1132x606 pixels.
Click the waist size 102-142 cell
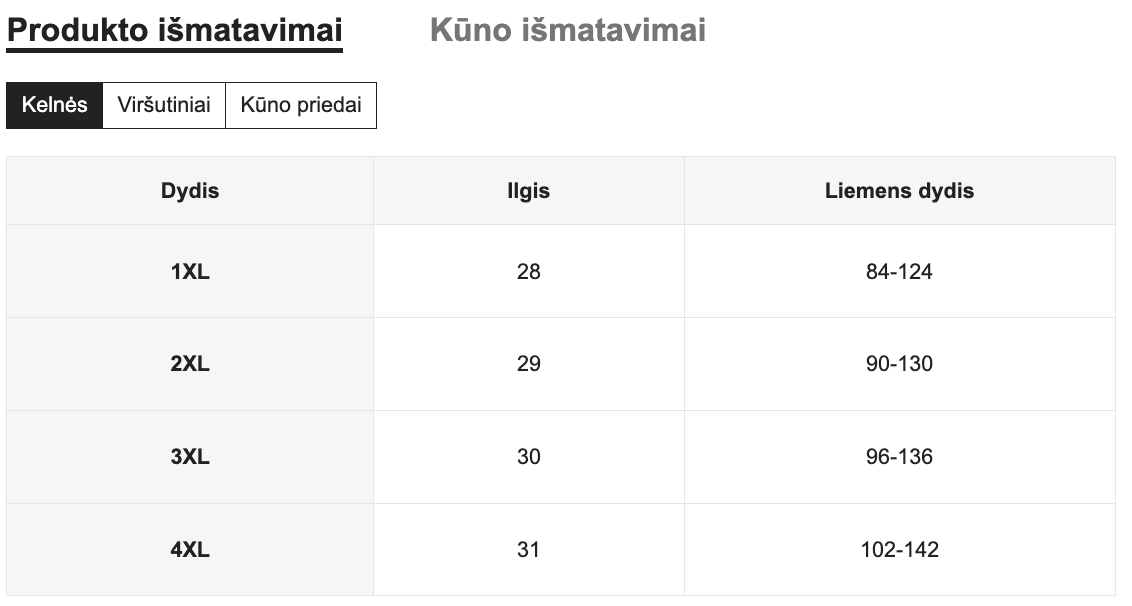[899, 549]
